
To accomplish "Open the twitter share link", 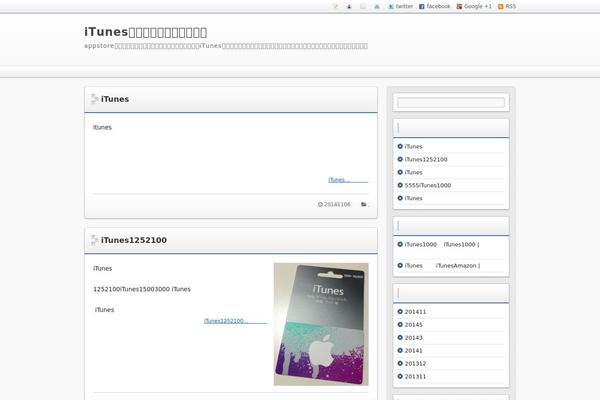I will point(401,7).
